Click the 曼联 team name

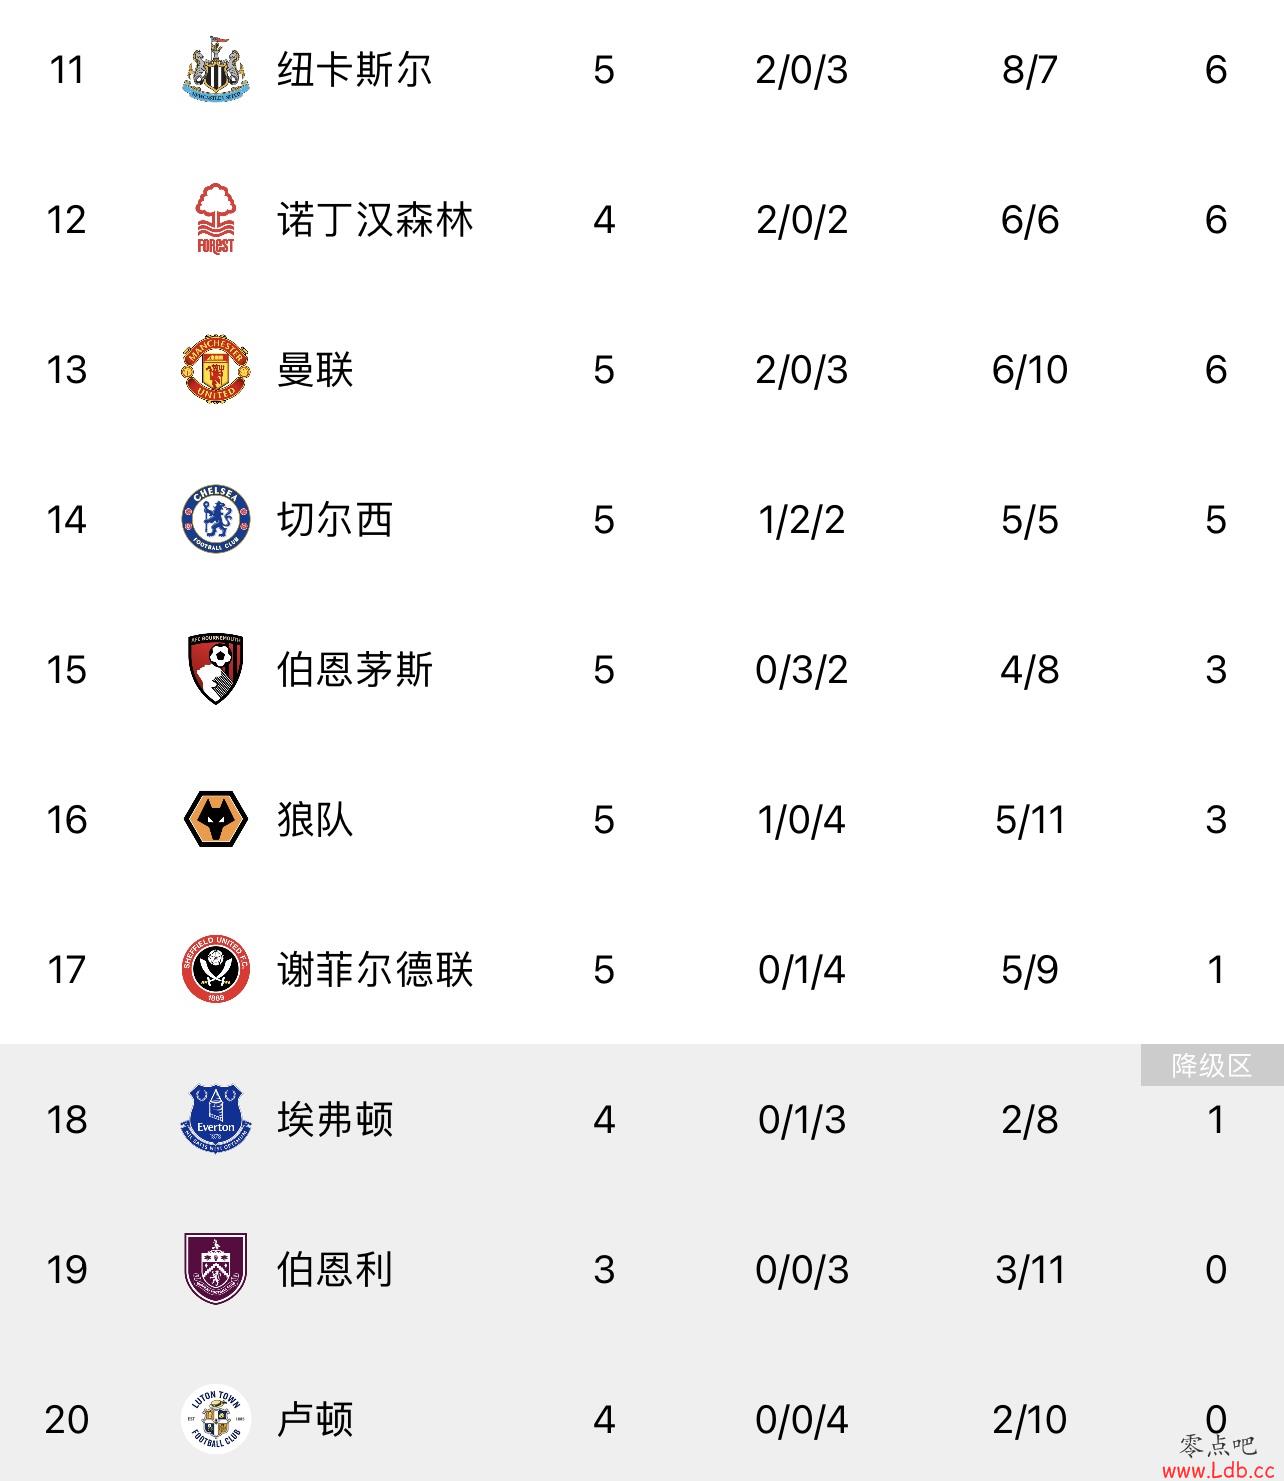316,370
